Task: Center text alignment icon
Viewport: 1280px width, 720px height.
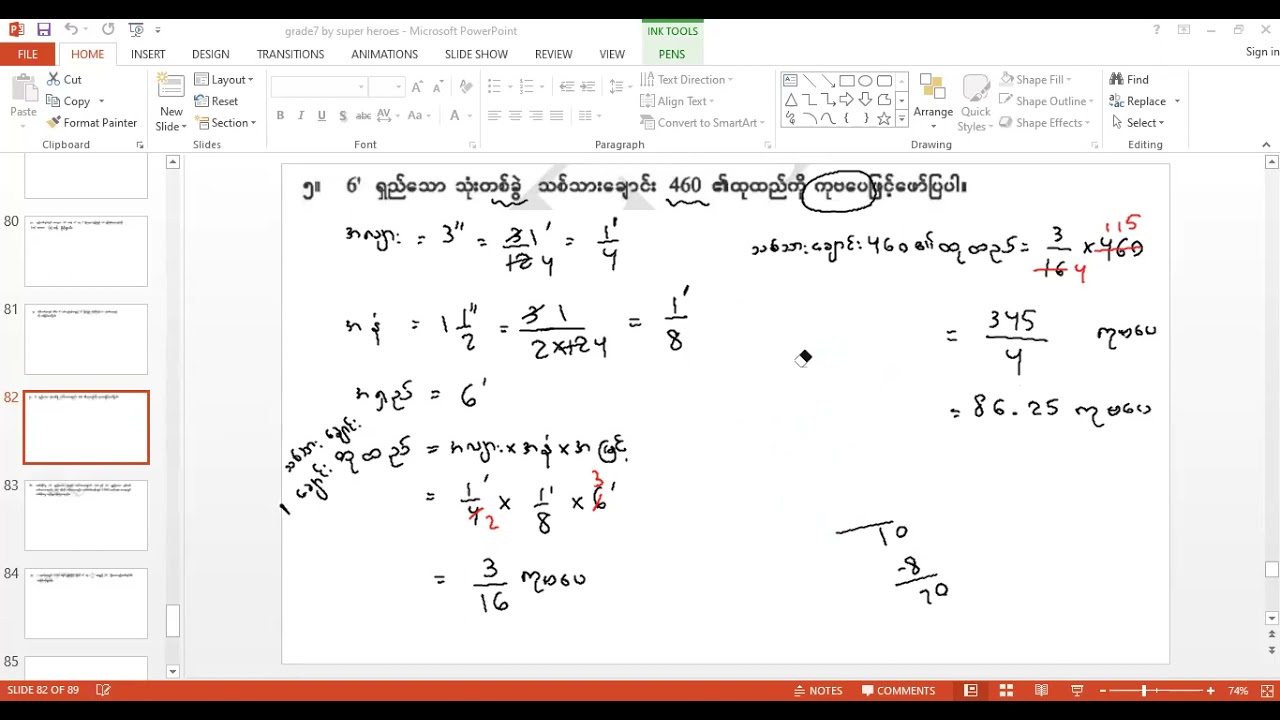Action: pyautogui.click(x=515, y=116)
